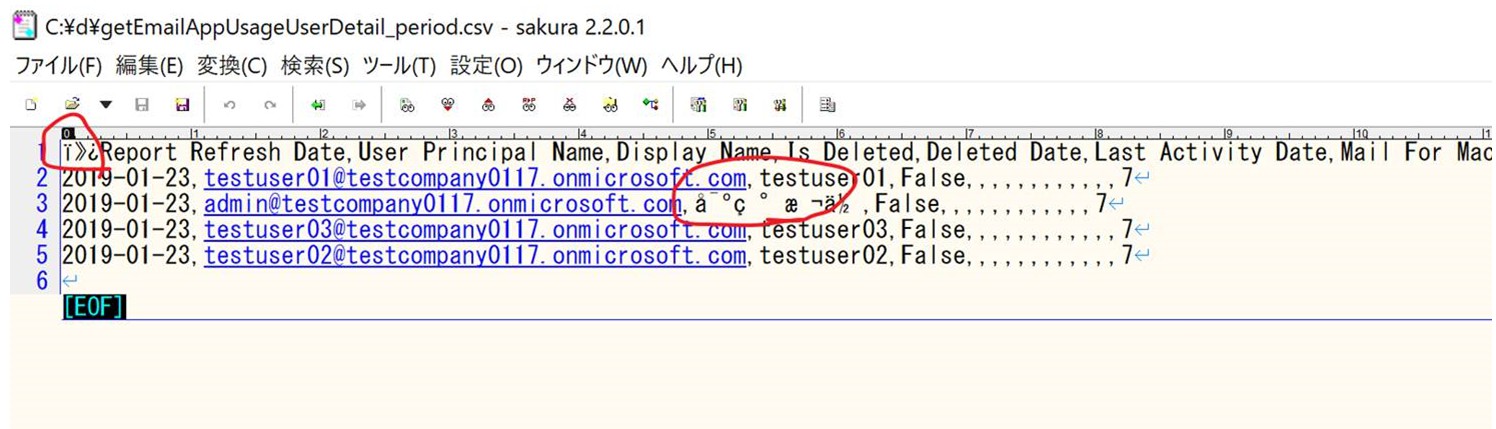The width and height of the screenshot is (1496, 429).
Task: Click the admin@testcompany0117 email link
Action: coord(440,204)
